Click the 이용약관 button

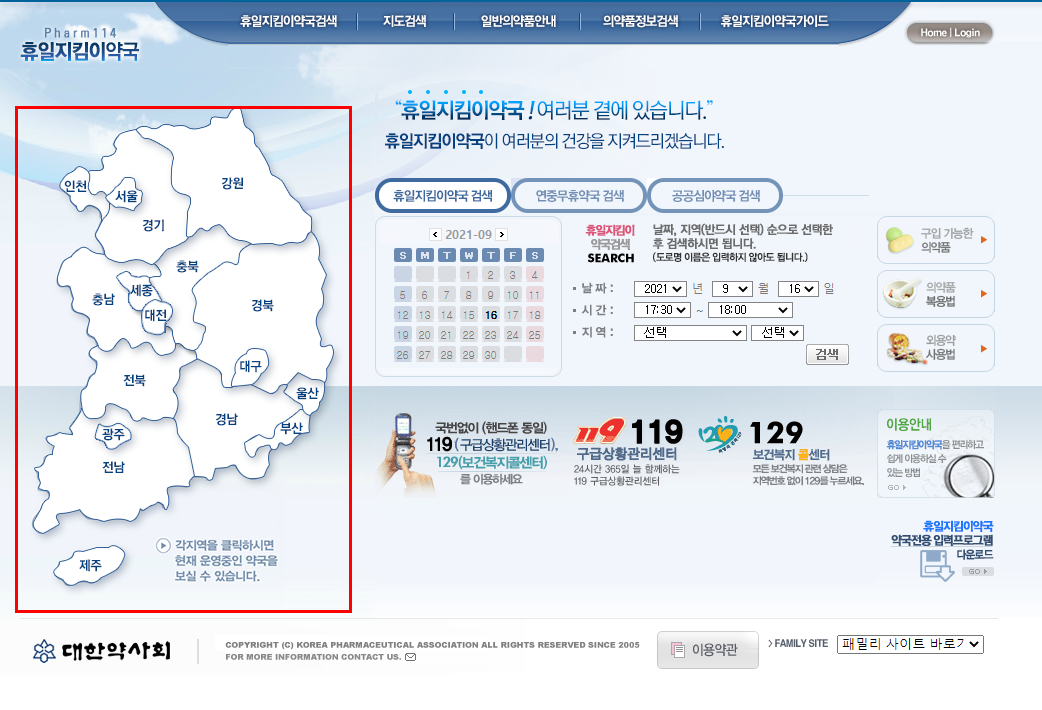pyautogui.click(x=708, y=650)
